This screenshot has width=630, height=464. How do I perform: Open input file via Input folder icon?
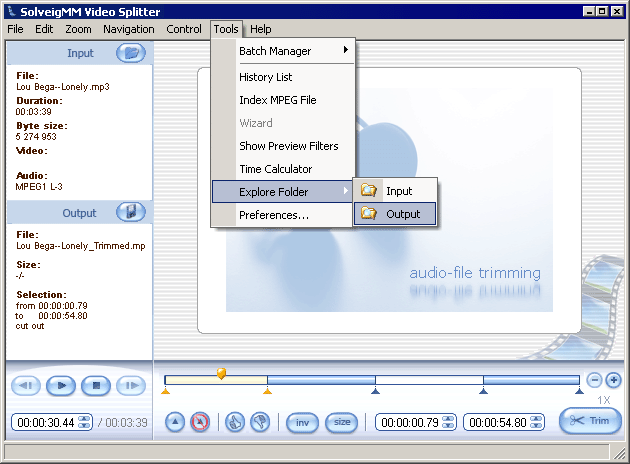(131, 53)
